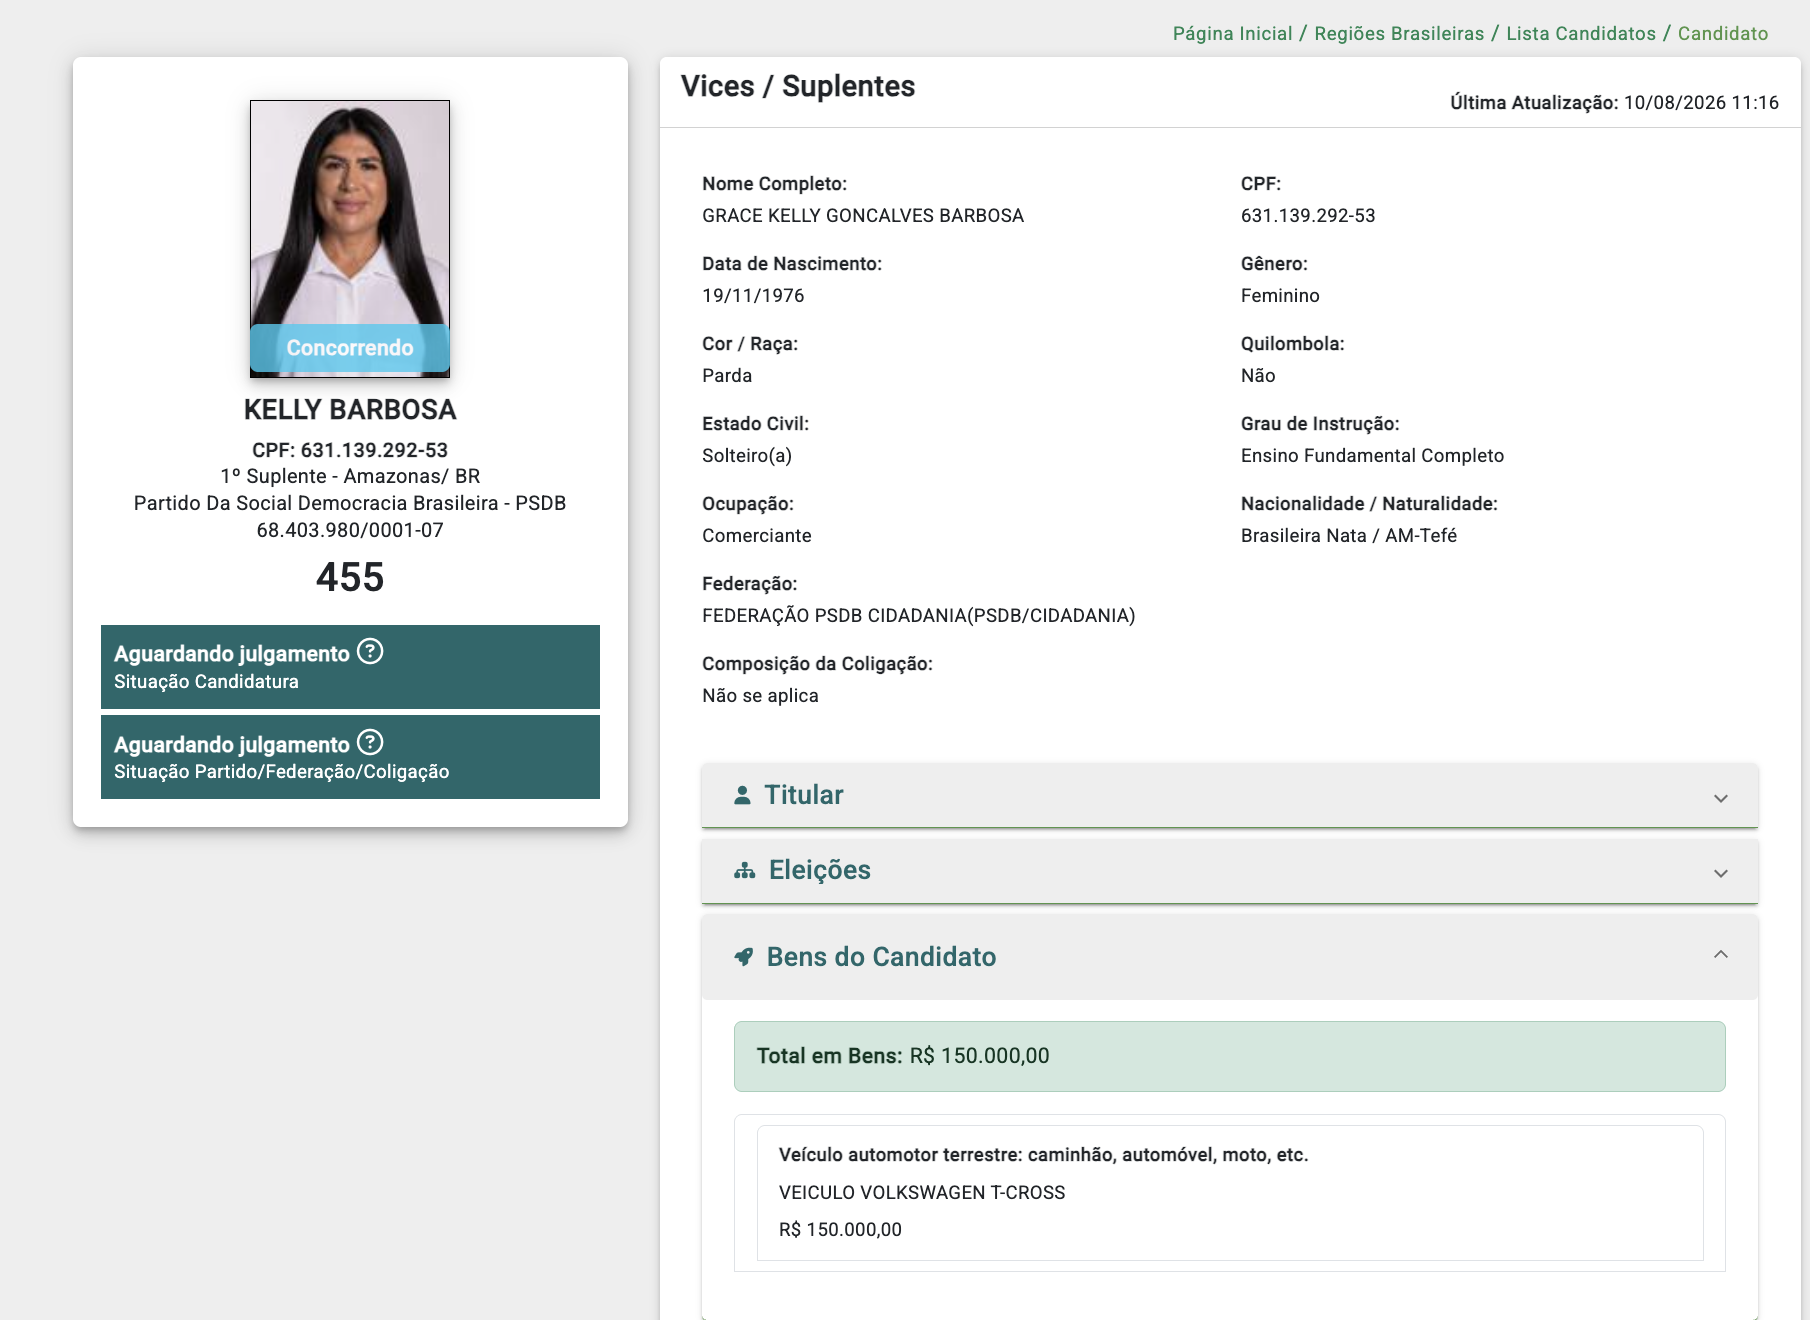Expand the Eleições panel
The height and width of the screenshot is (1320, 1810).
(x=1230, y=871)
